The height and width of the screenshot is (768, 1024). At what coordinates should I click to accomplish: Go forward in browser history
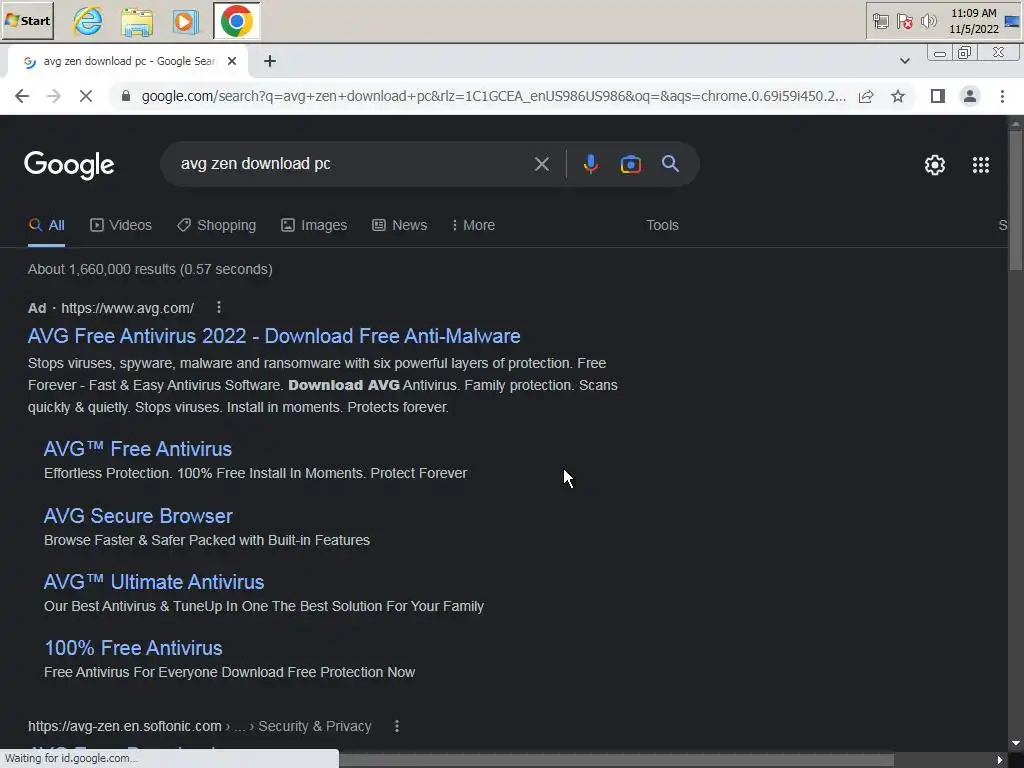[x=54, y=96]
